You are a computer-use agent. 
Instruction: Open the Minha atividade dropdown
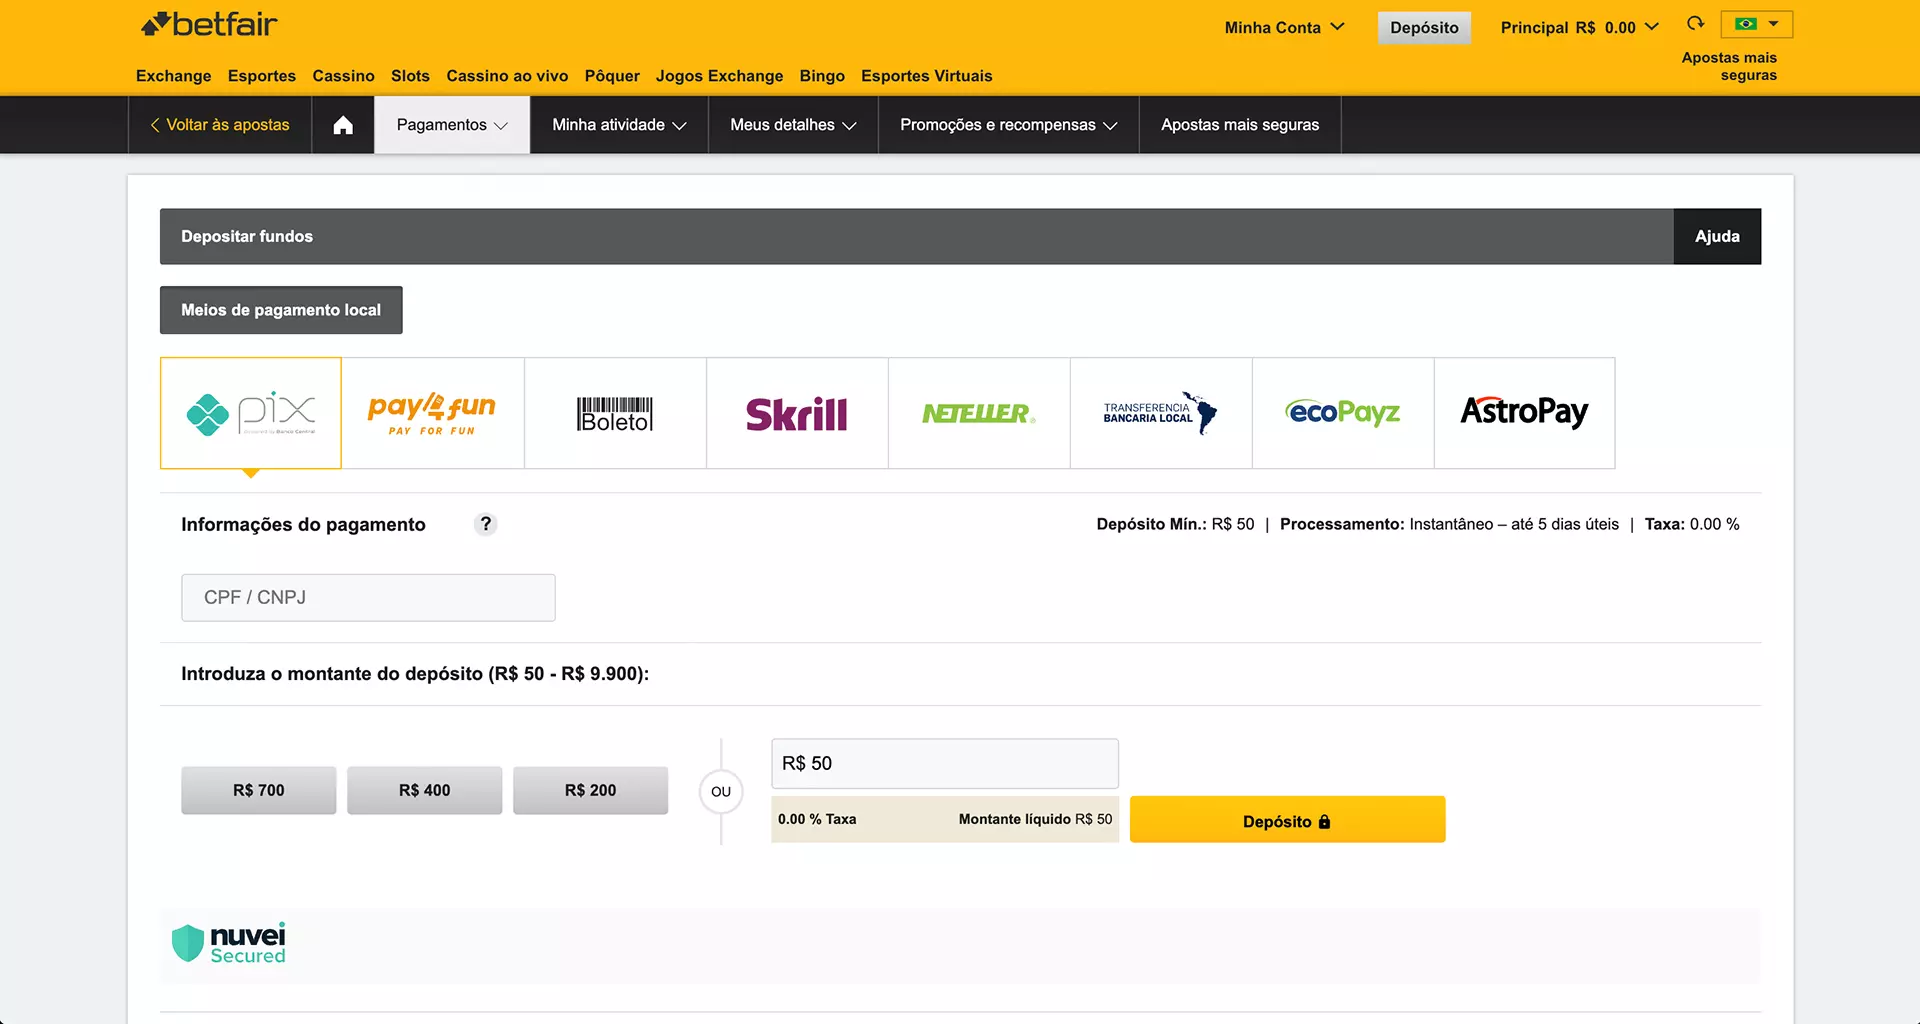click(619, 125)
